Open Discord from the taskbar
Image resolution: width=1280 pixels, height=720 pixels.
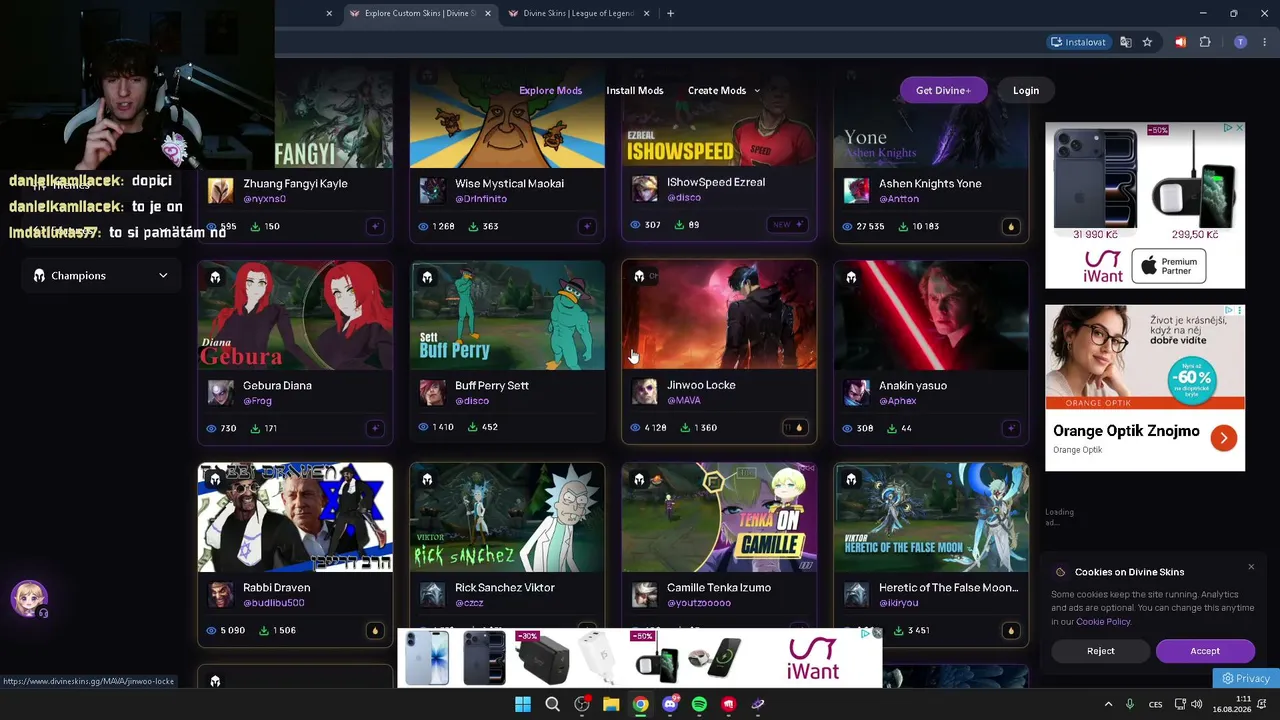[x=670, y=704]
